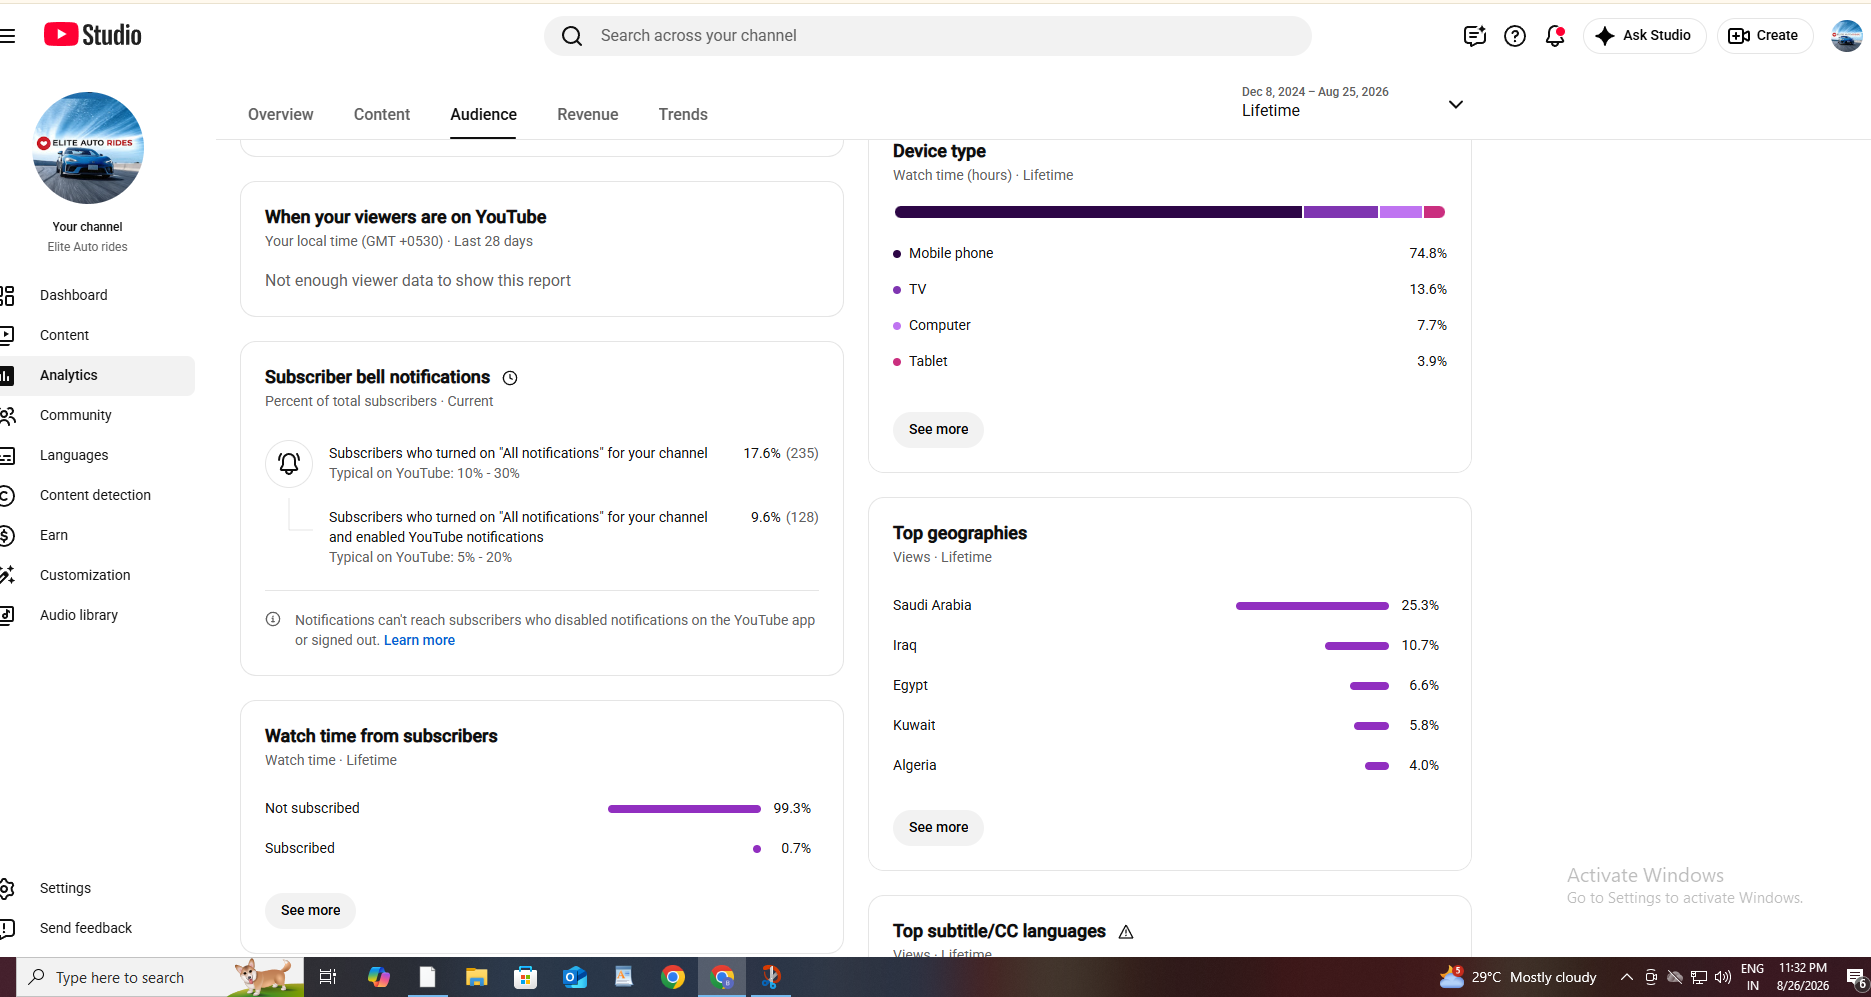The width and height of the screenshot is (1871, 997).
Task: Click the Search across your channel field
Action: pos(928,36)
